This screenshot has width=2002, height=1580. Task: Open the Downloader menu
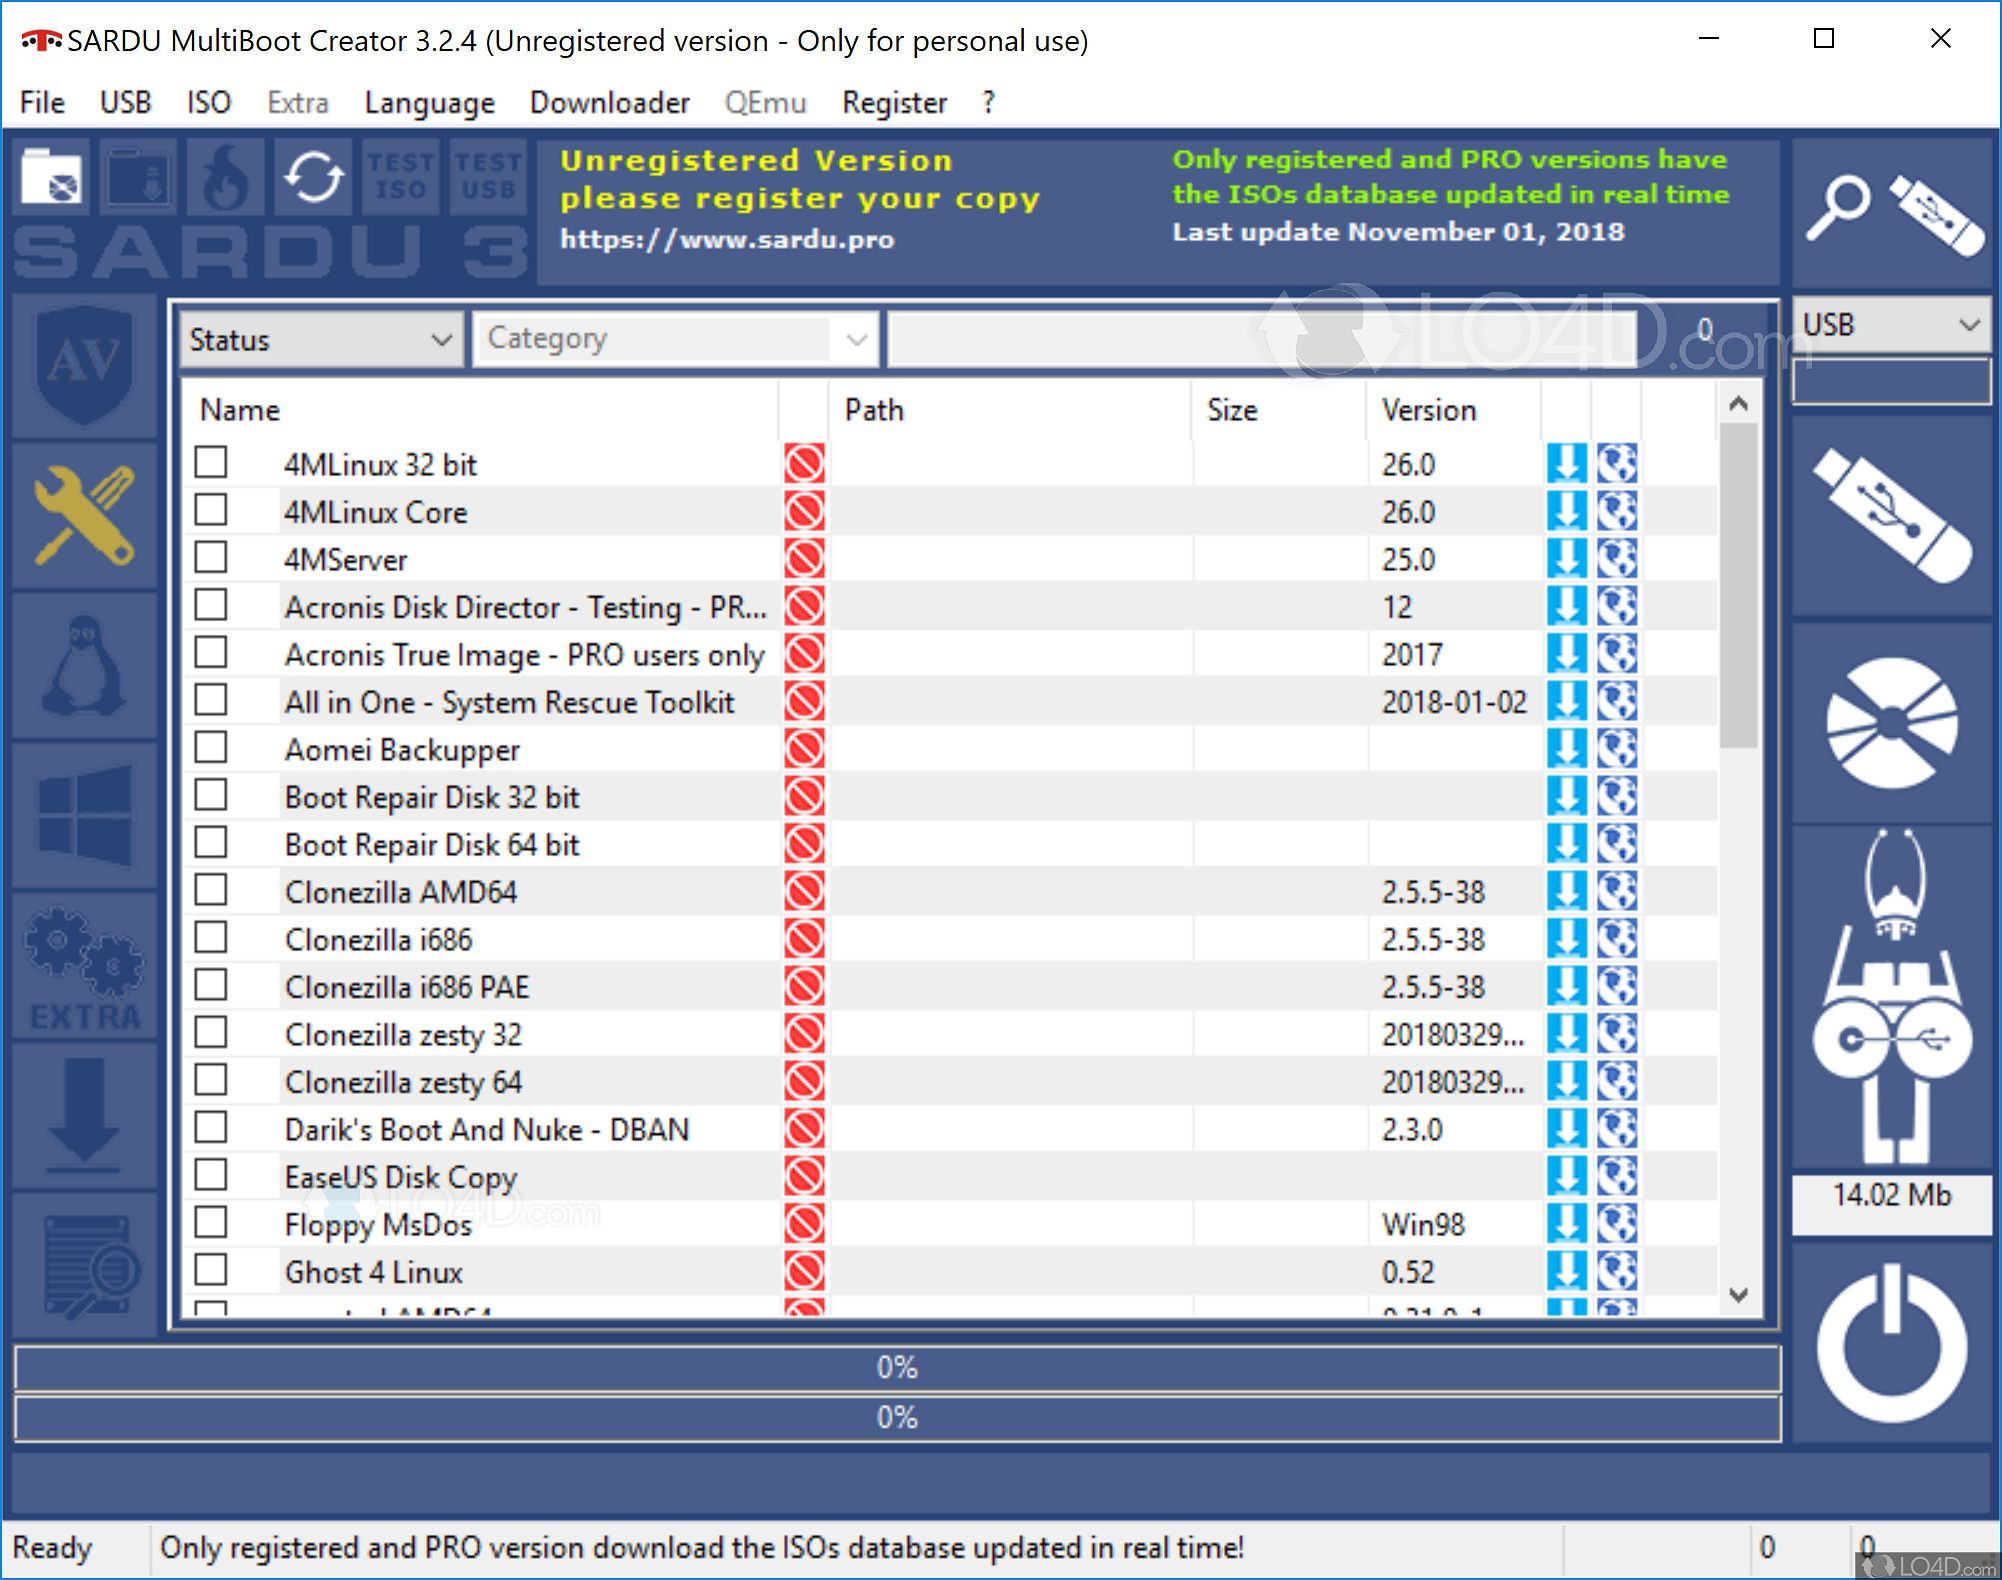coord(609,102)
